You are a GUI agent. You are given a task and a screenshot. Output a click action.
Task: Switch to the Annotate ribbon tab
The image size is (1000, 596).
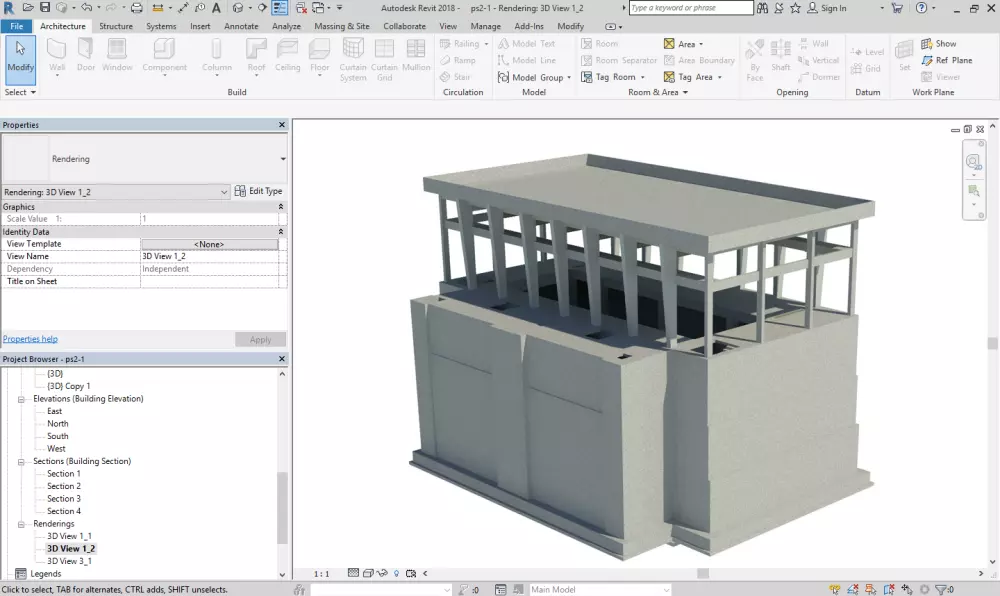point(241,26)
